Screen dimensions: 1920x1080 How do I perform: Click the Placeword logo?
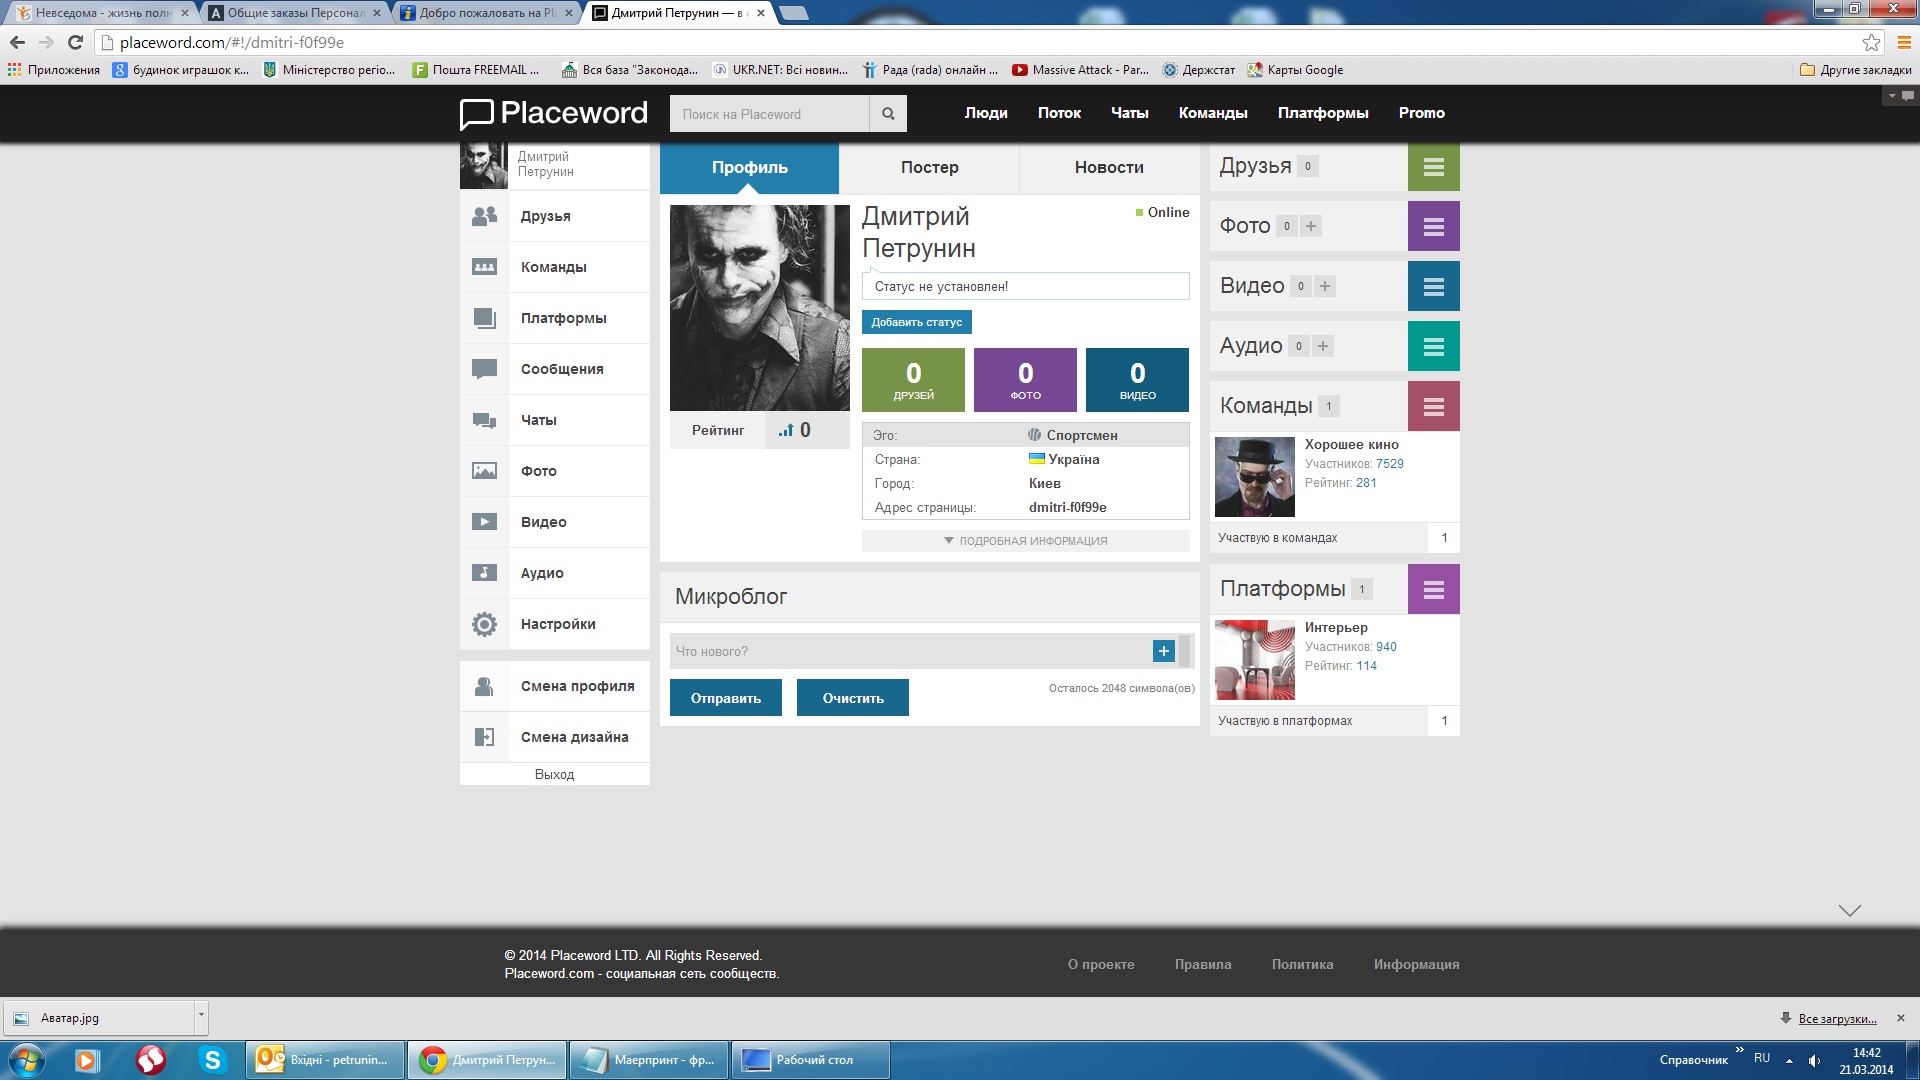[554, 113]
